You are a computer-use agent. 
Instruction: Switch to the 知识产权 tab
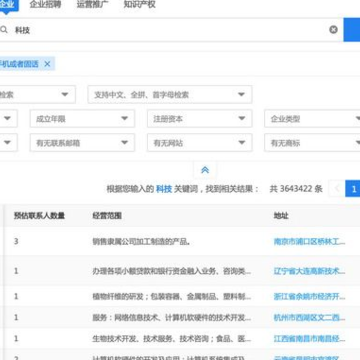[x=140, y=4]
